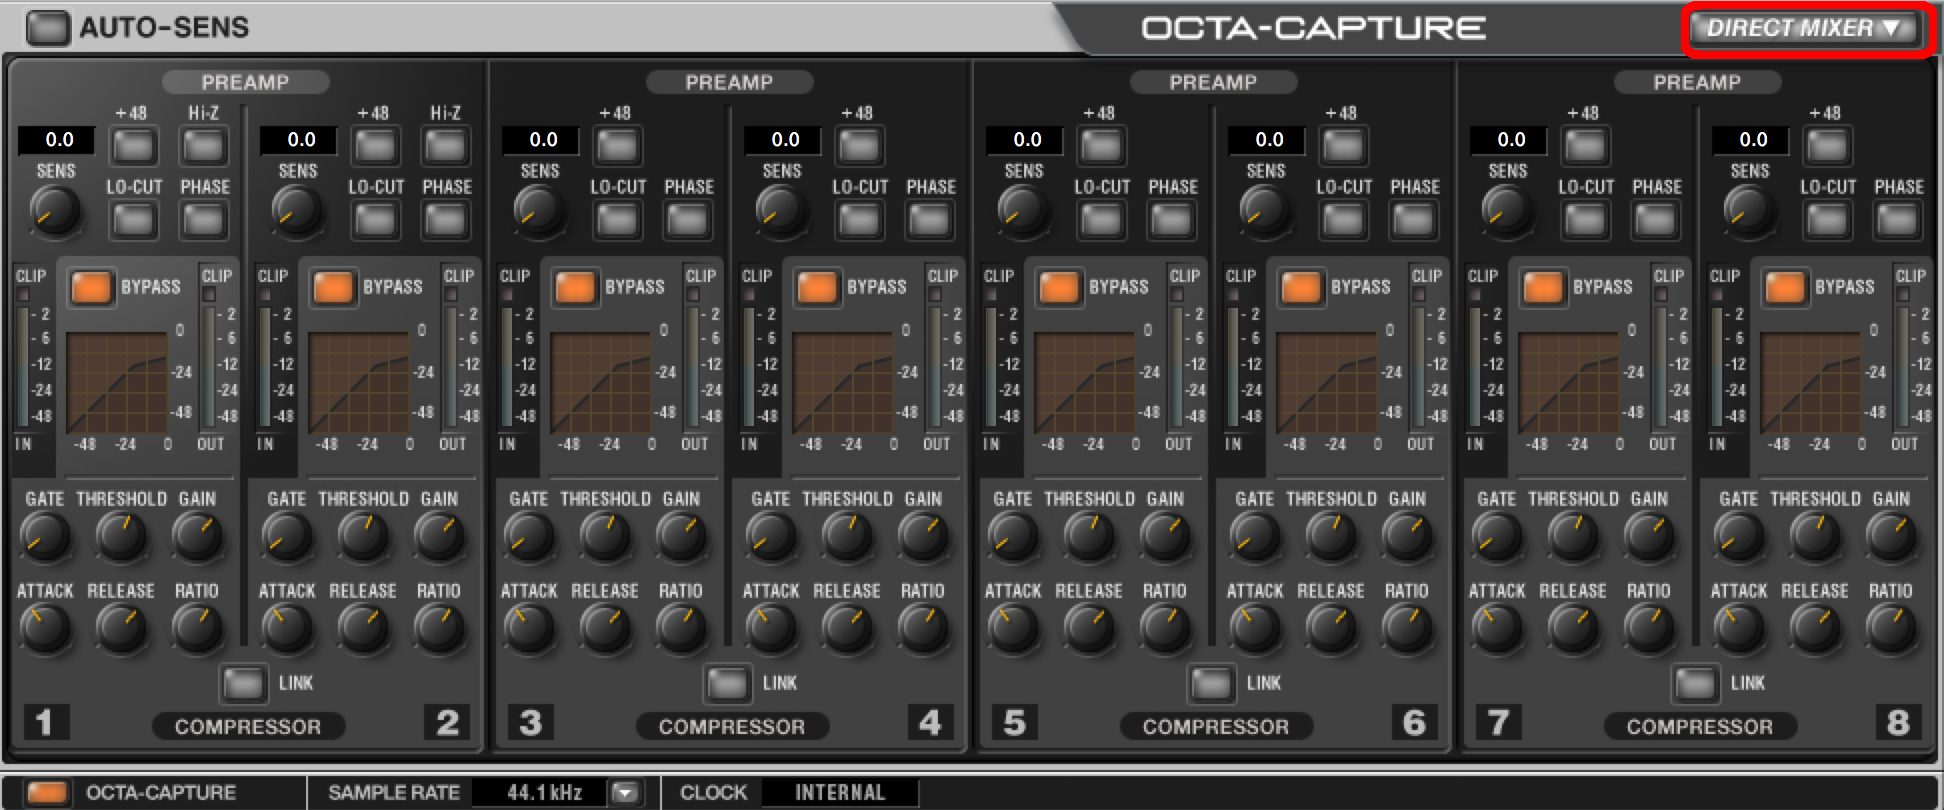Screen dimensions: 1944x810
Task: Enable +48 phantom power on channel 8
Action: (x=1827, y=146)
